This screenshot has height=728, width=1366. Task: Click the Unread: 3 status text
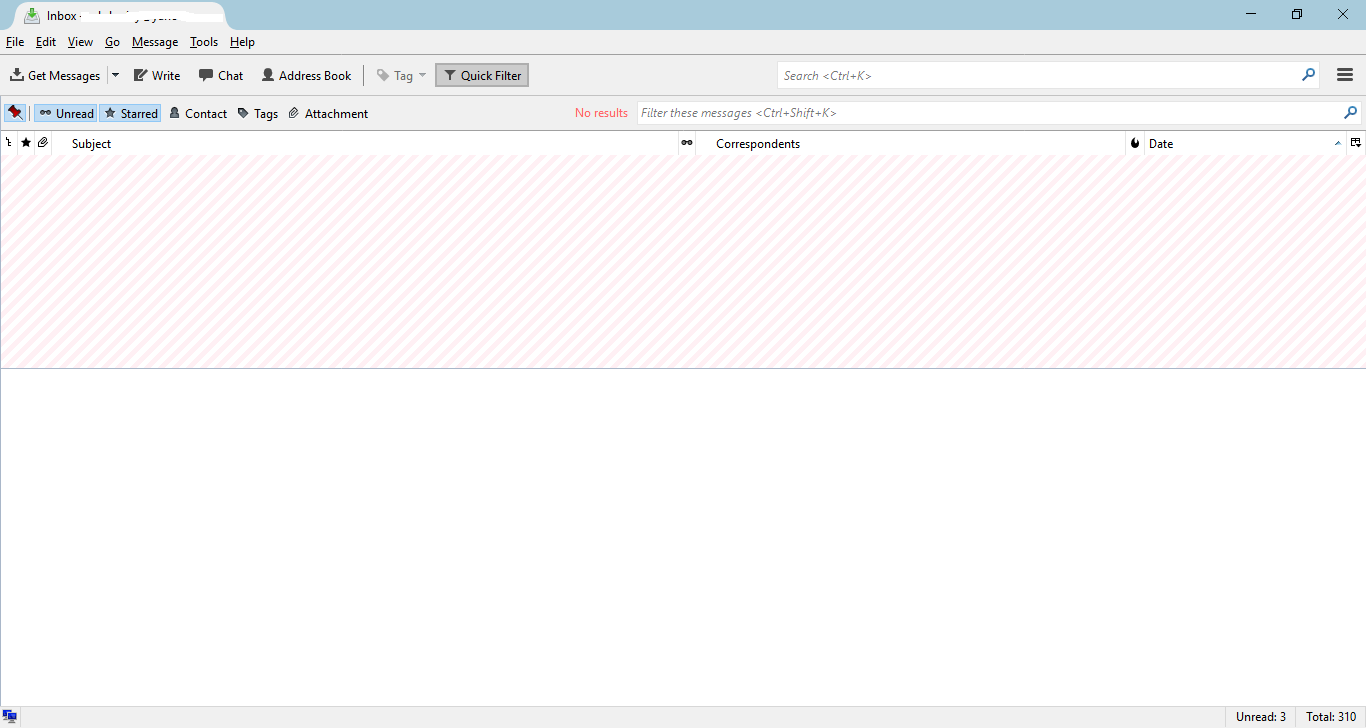[1261, 717]
